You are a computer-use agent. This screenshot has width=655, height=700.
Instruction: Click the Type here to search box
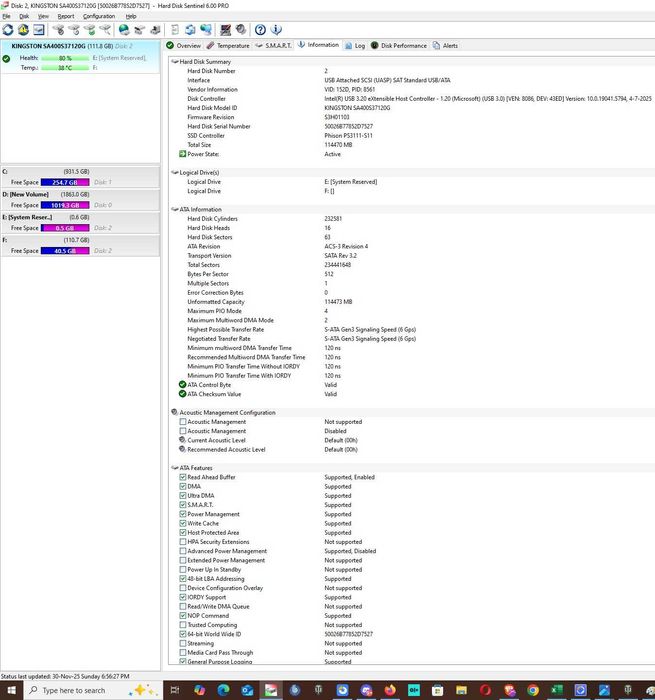click(92, 690)
